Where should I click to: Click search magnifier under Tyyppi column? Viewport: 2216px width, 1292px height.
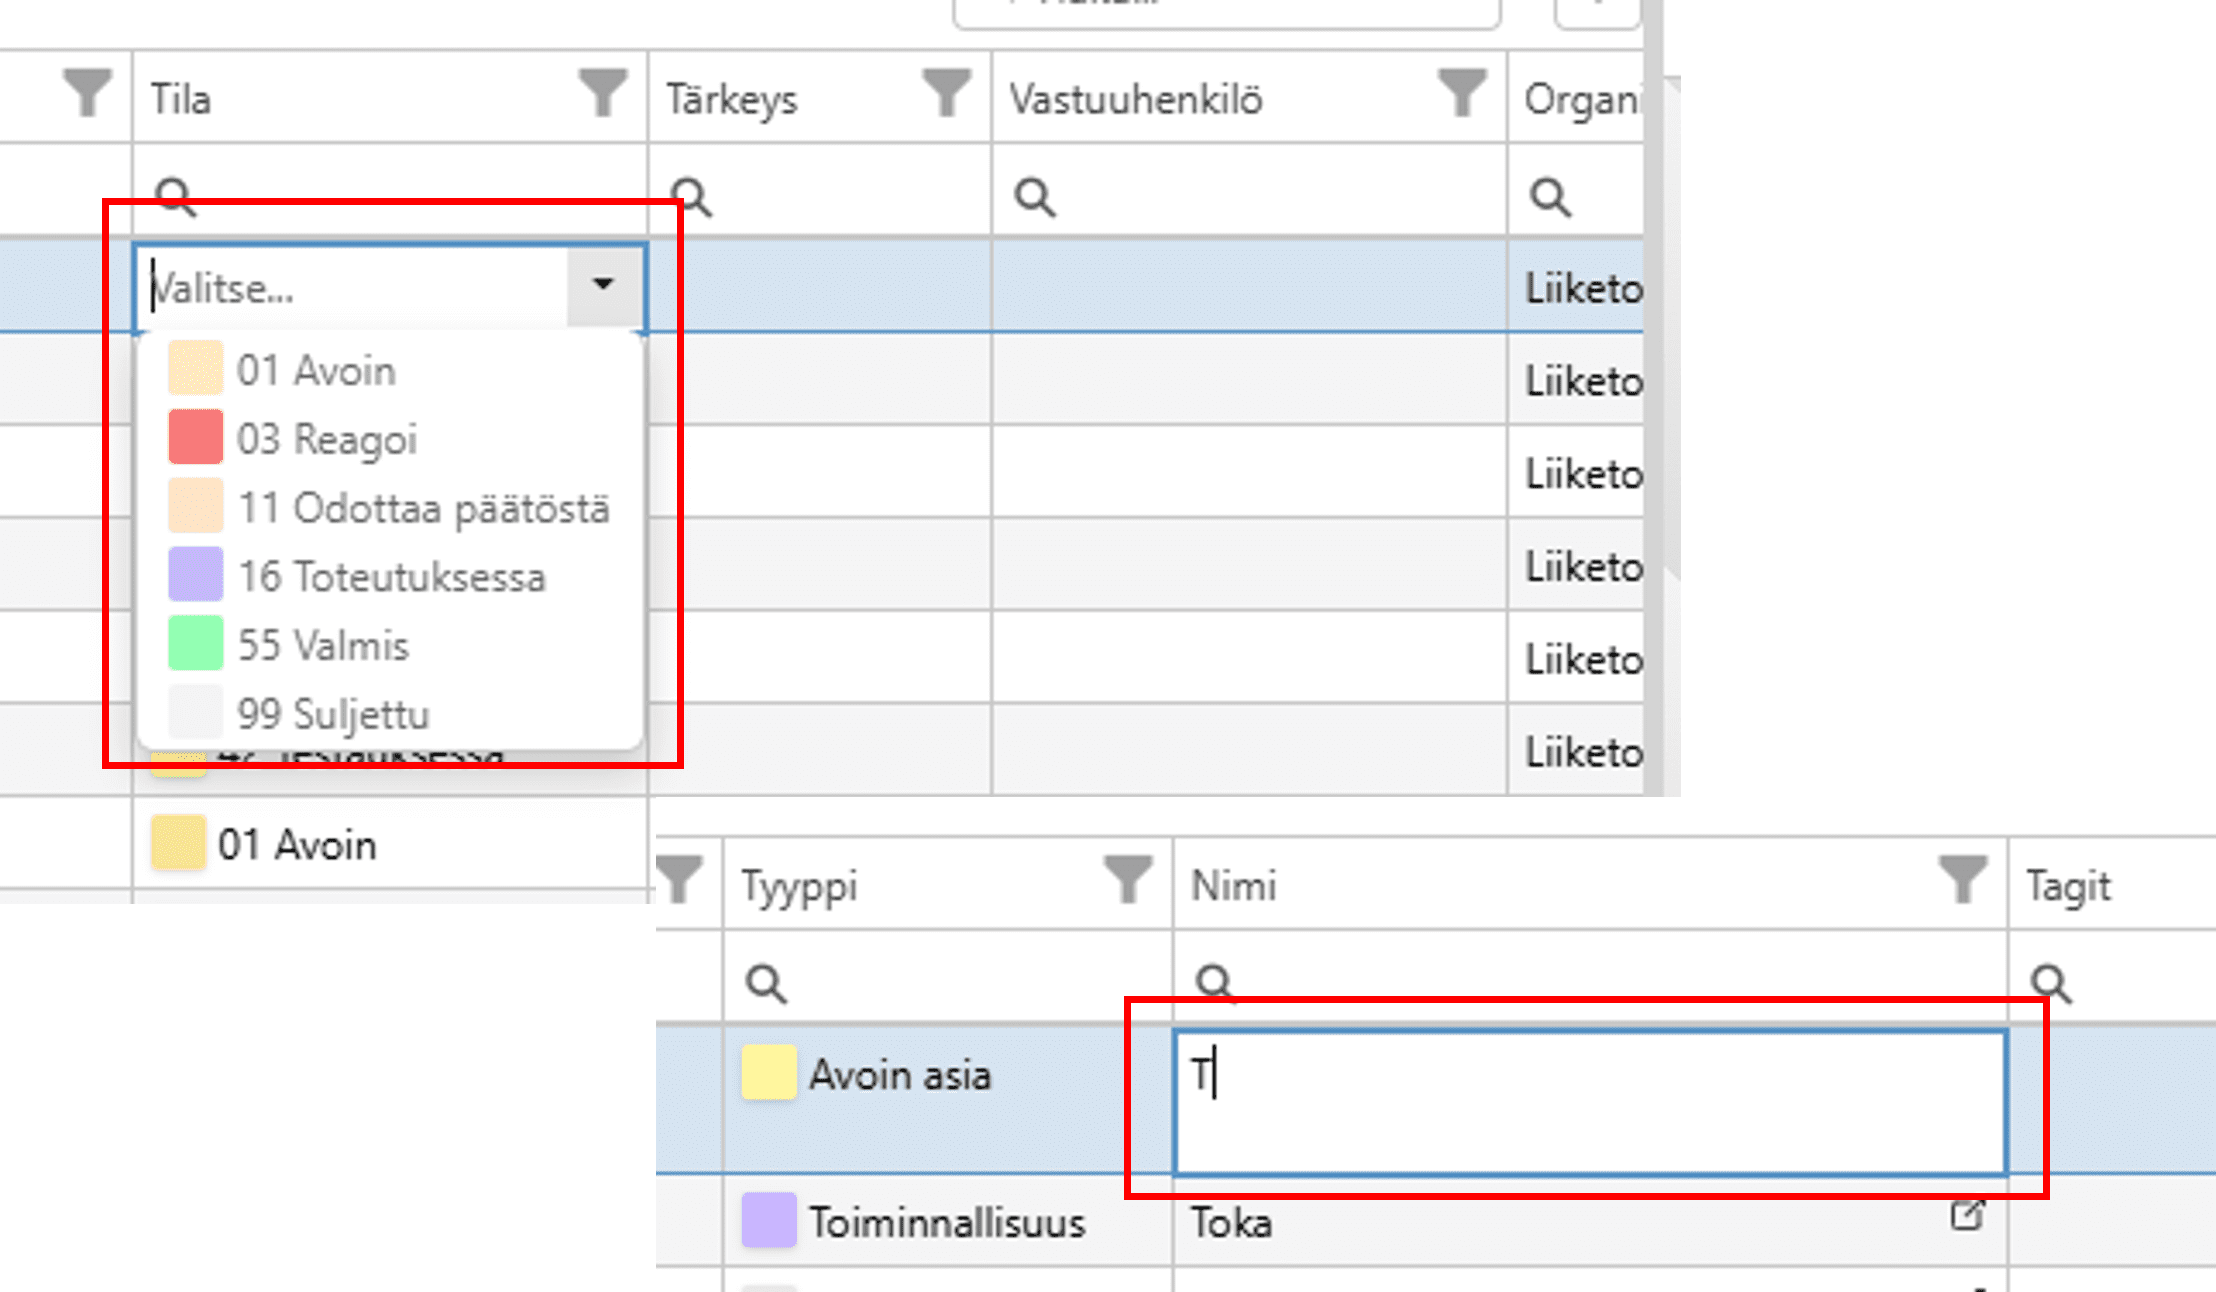[766, 983]
